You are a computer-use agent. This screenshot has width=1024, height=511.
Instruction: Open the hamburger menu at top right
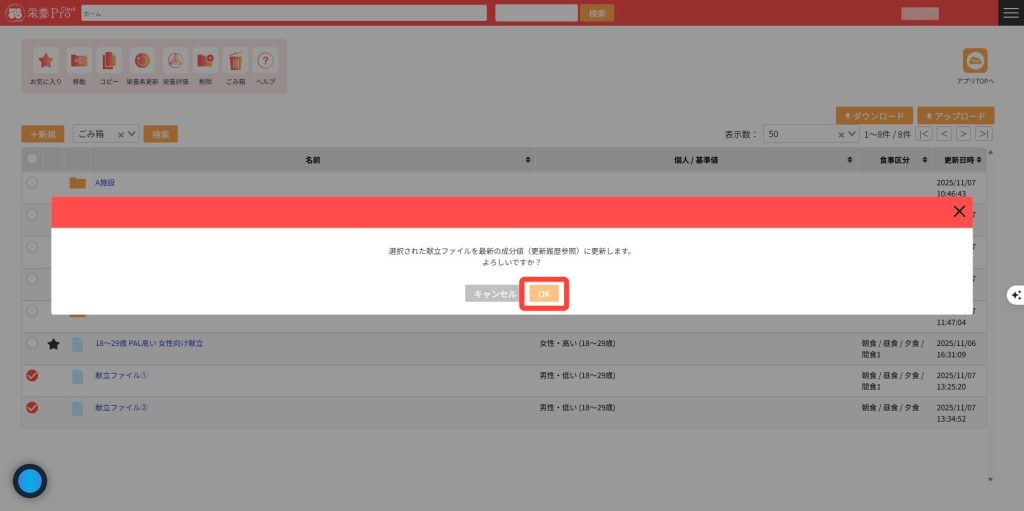(1011, 13)
